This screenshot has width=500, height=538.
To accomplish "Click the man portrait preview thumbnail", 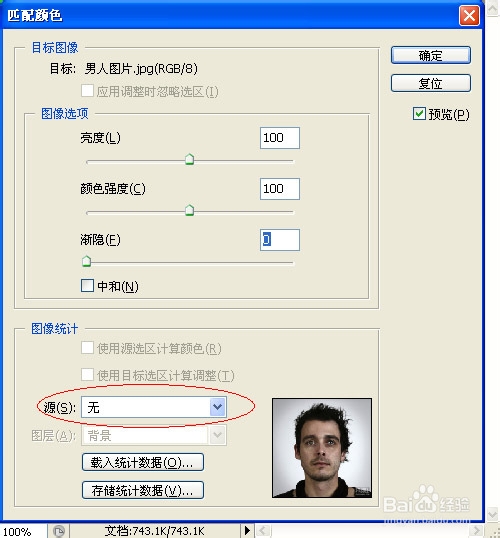I will [x=322, y=448].
